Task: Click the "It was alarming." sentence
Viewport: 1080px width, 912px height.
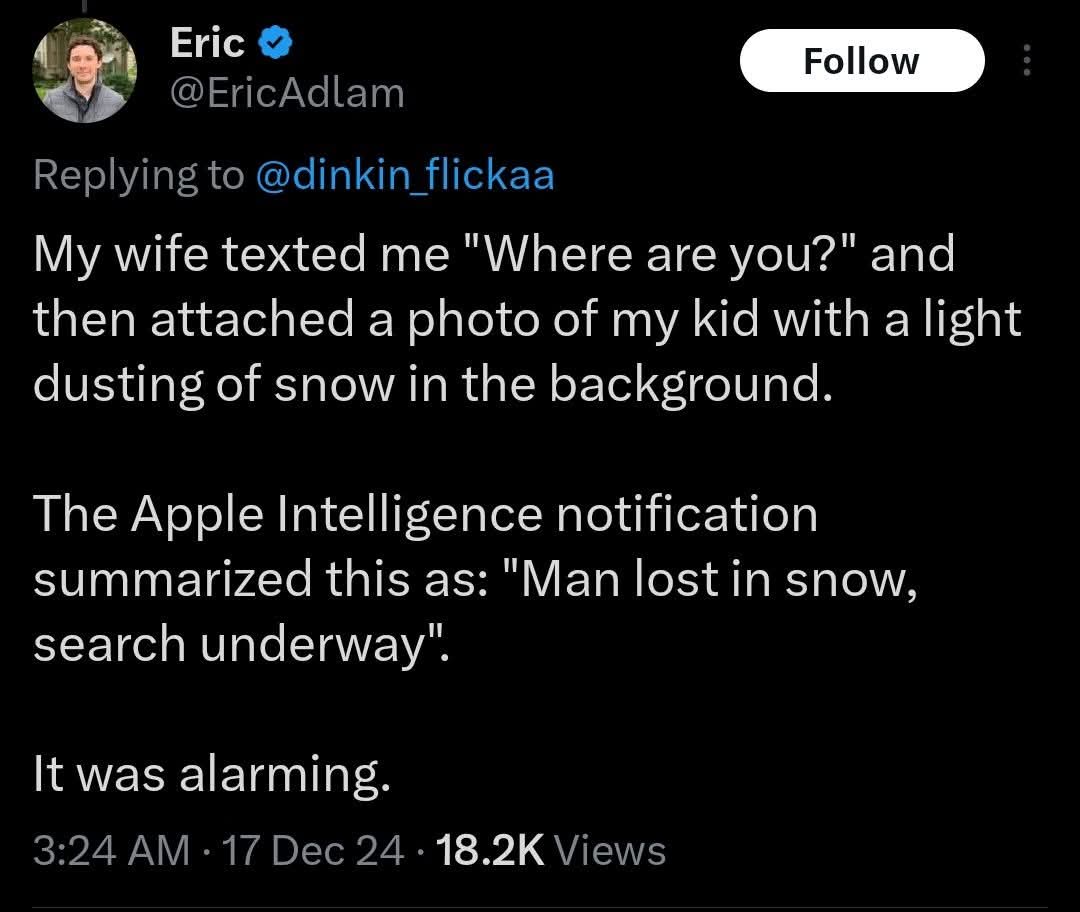Action: pos(212,774)
